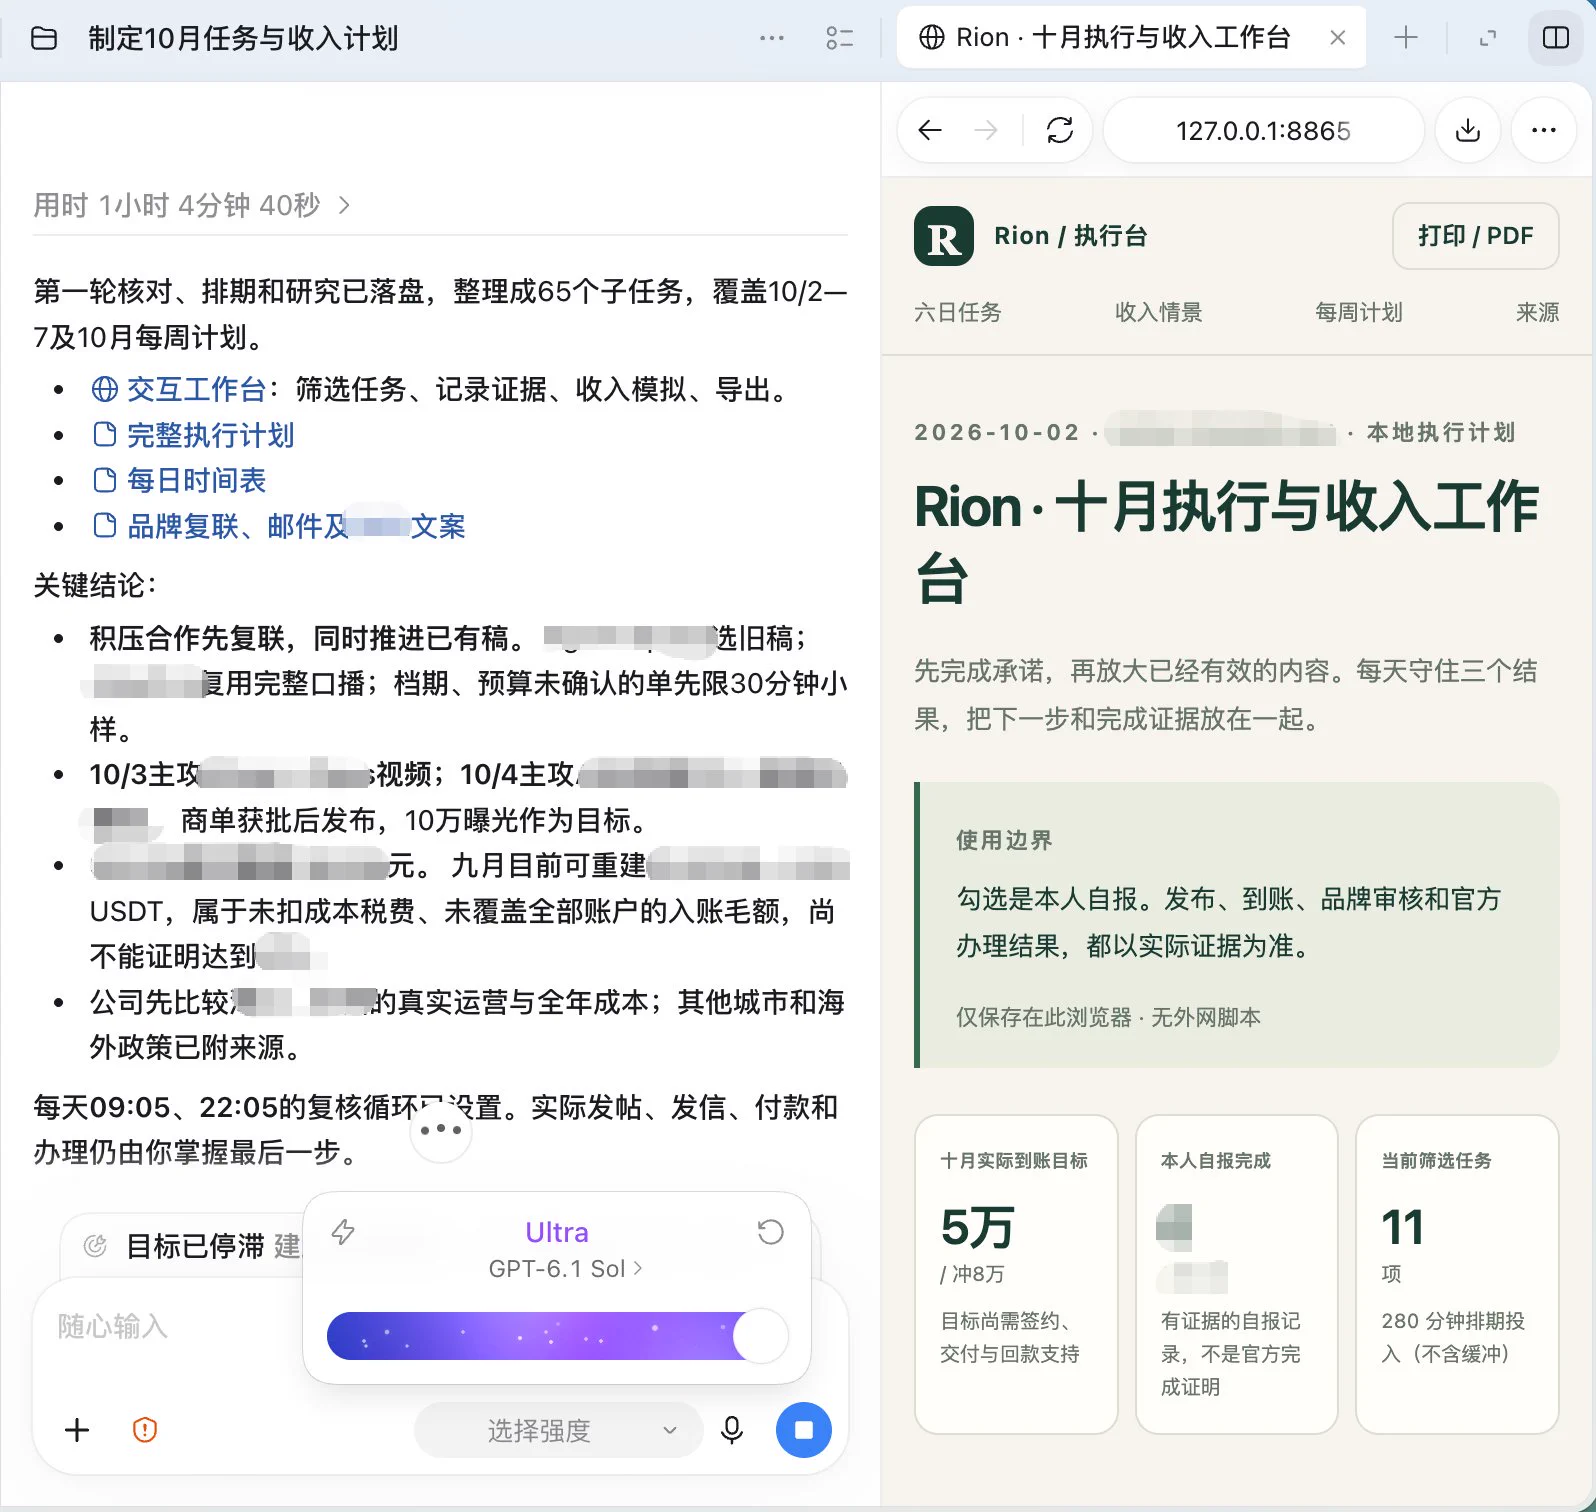The image size is (1596, 1512).
Task: Click the download icon in browser toolbar
Action: 1468,130
